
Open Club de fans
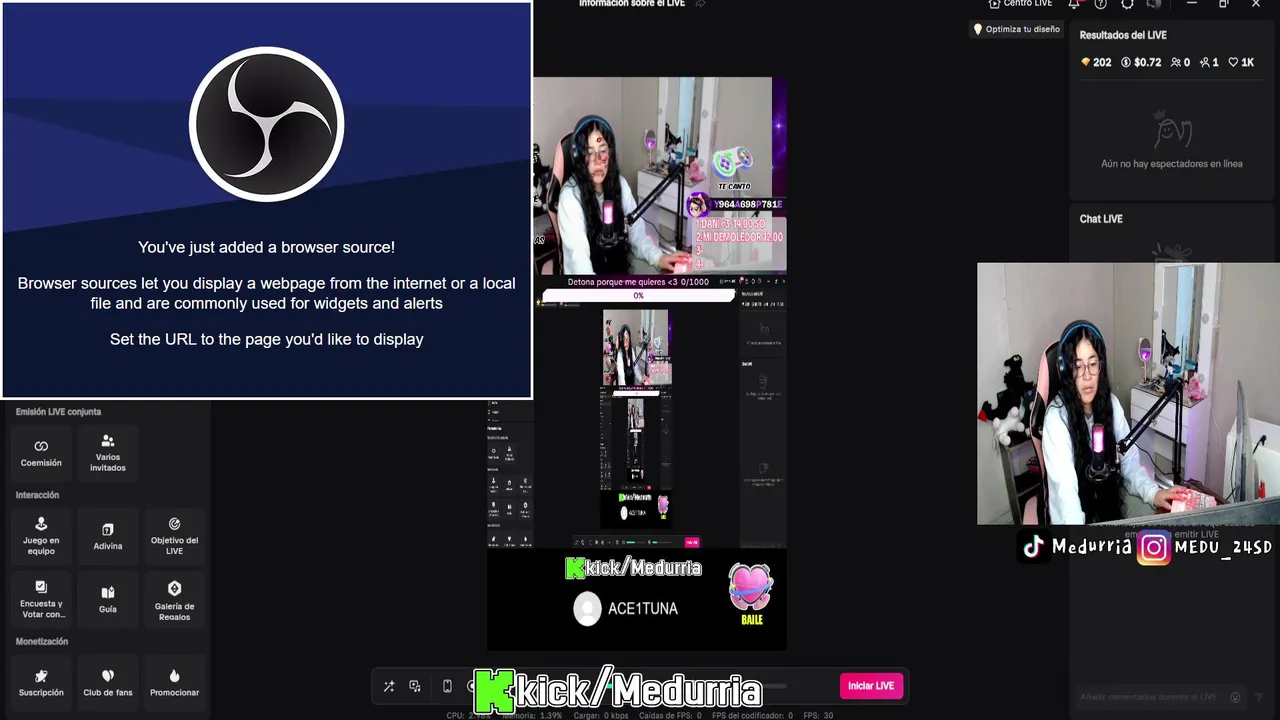(108, 683)
